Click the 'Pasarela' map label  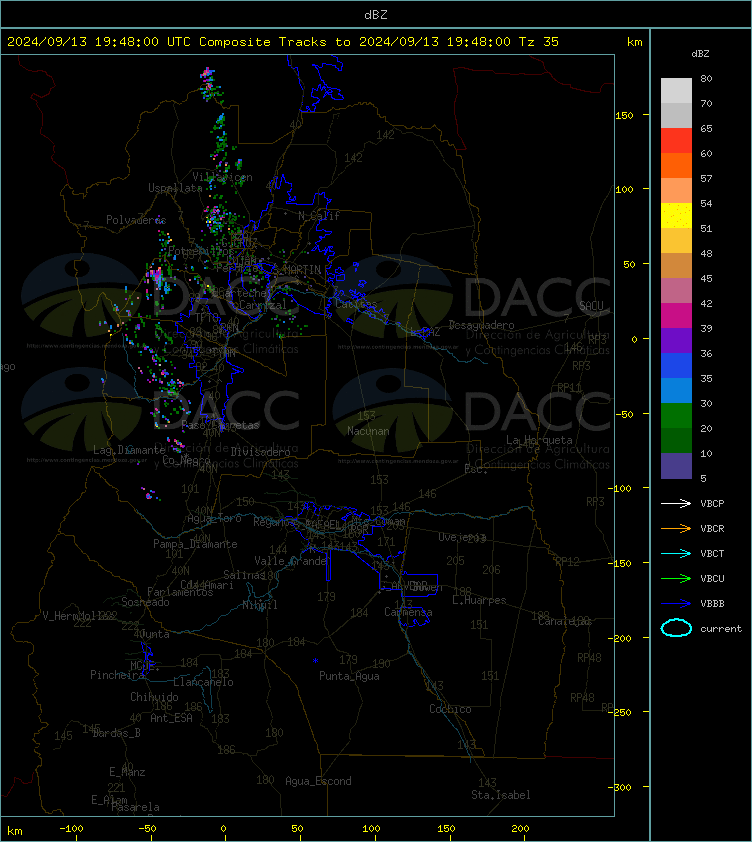[135, 807]
